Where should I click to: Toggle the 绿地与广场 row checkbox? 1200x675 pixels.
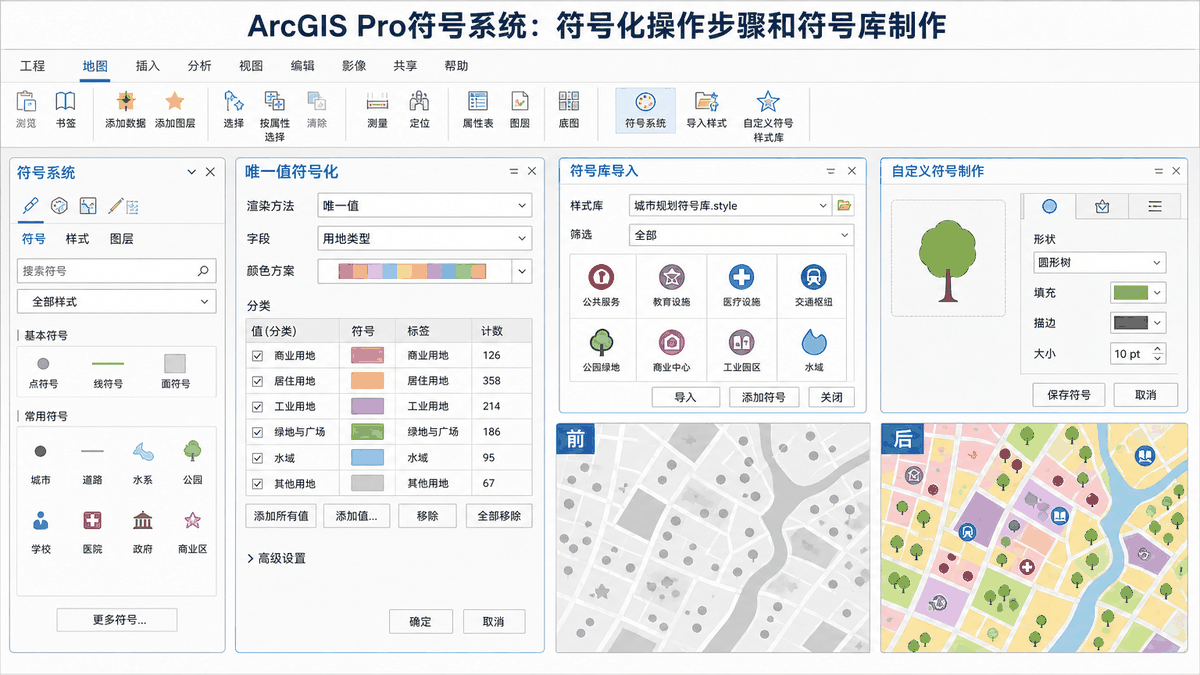(258, 432)
